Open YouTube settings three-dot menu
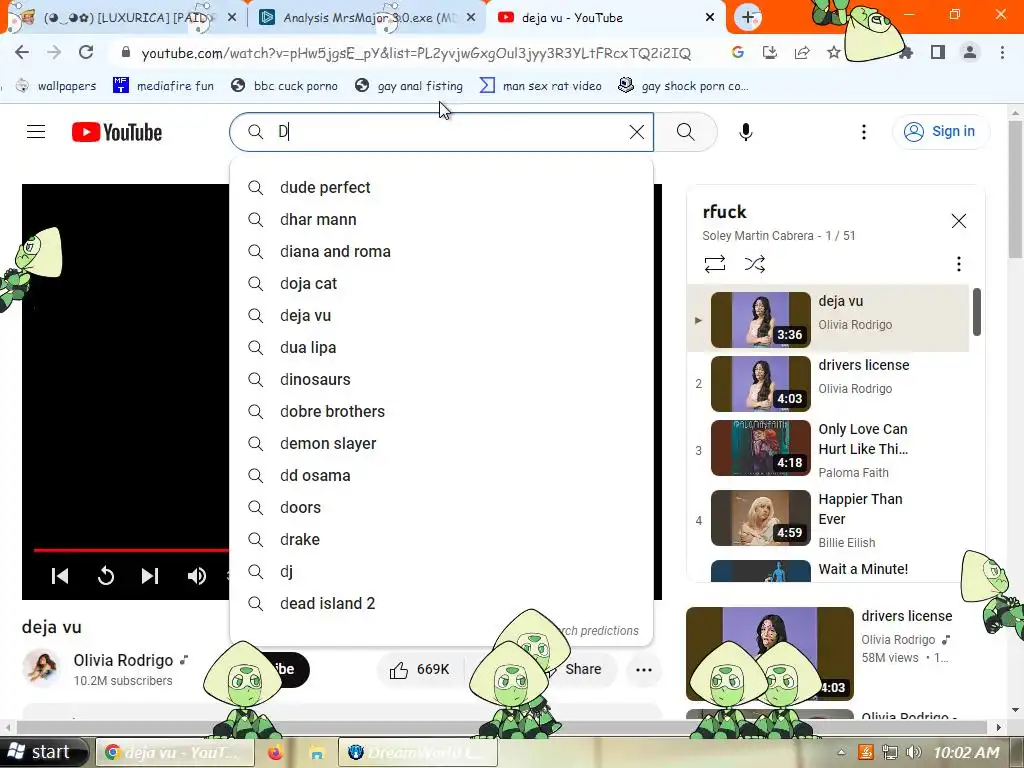Screen dimensions: 1024x768 click(x=863, y=132)
